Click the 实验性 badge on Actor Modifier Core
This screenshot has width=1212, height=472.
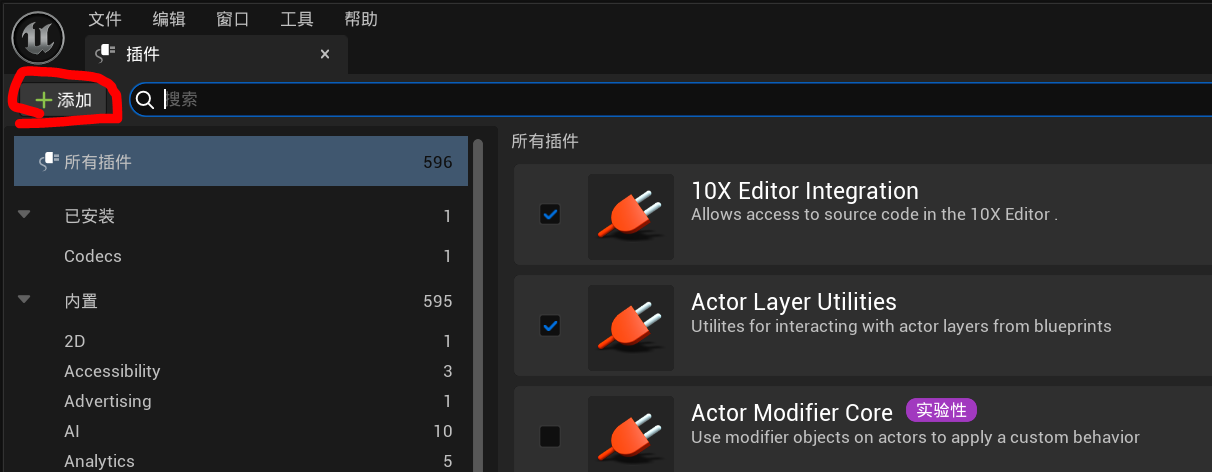coord(941,410)
